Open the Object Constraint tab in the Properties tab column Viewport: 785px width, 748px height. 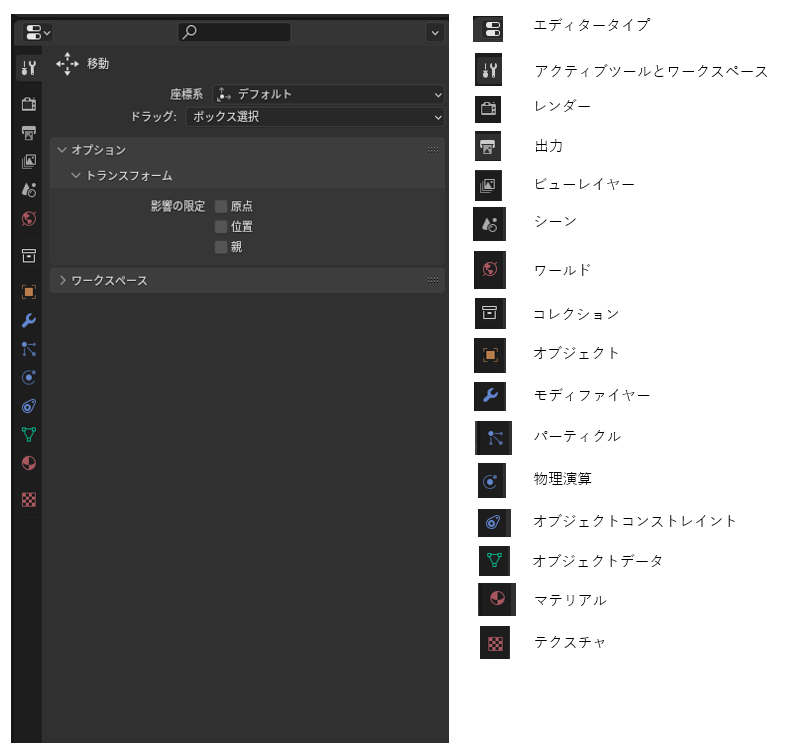coord(29,406)
